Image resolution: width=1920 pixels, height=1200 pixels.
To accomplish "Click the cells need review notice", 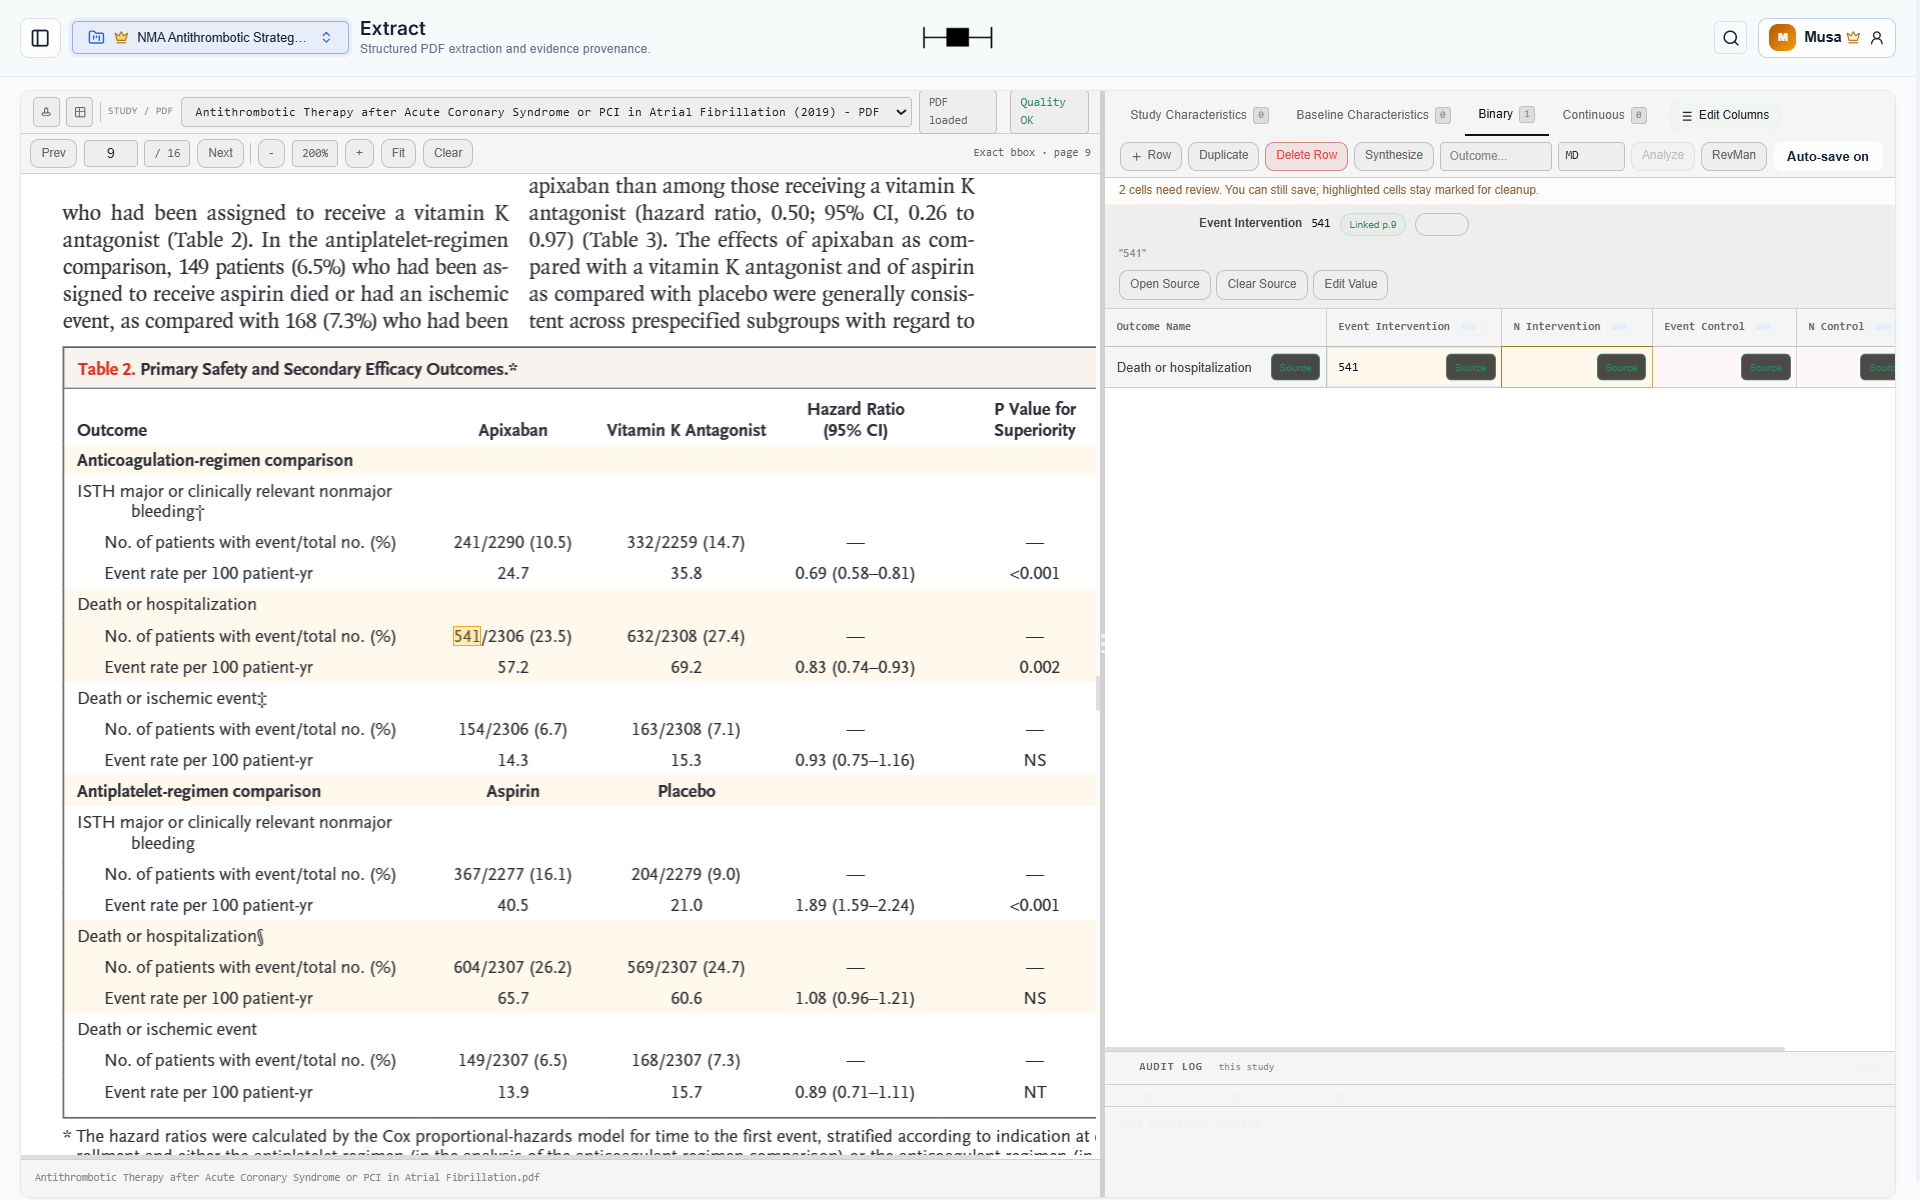I will tap(1328, 190).
